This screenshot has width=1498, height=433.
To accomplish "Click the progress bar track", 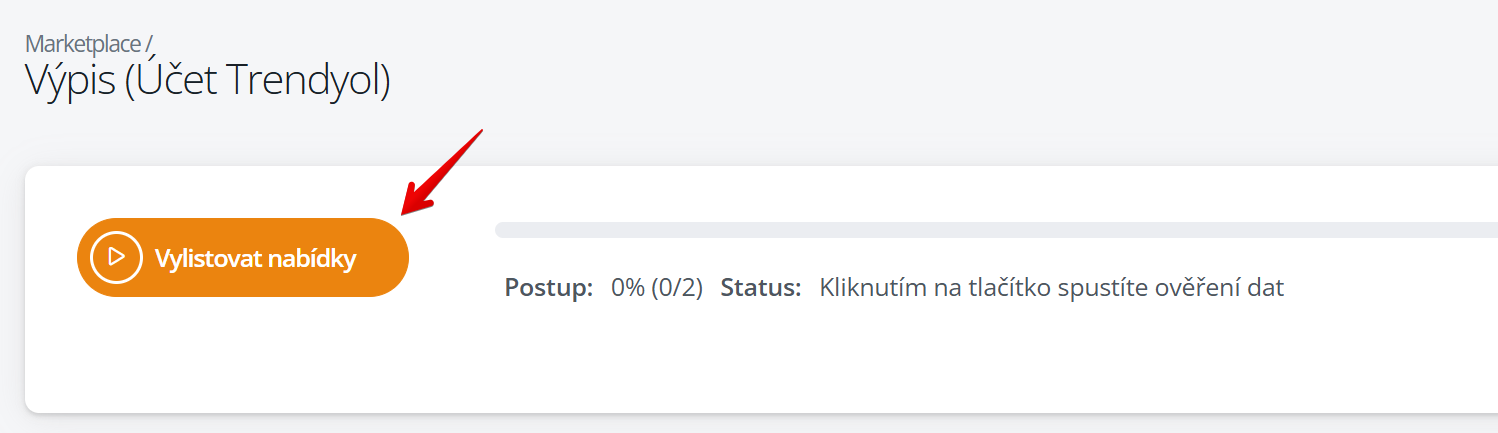I will (x=996, y=230).
